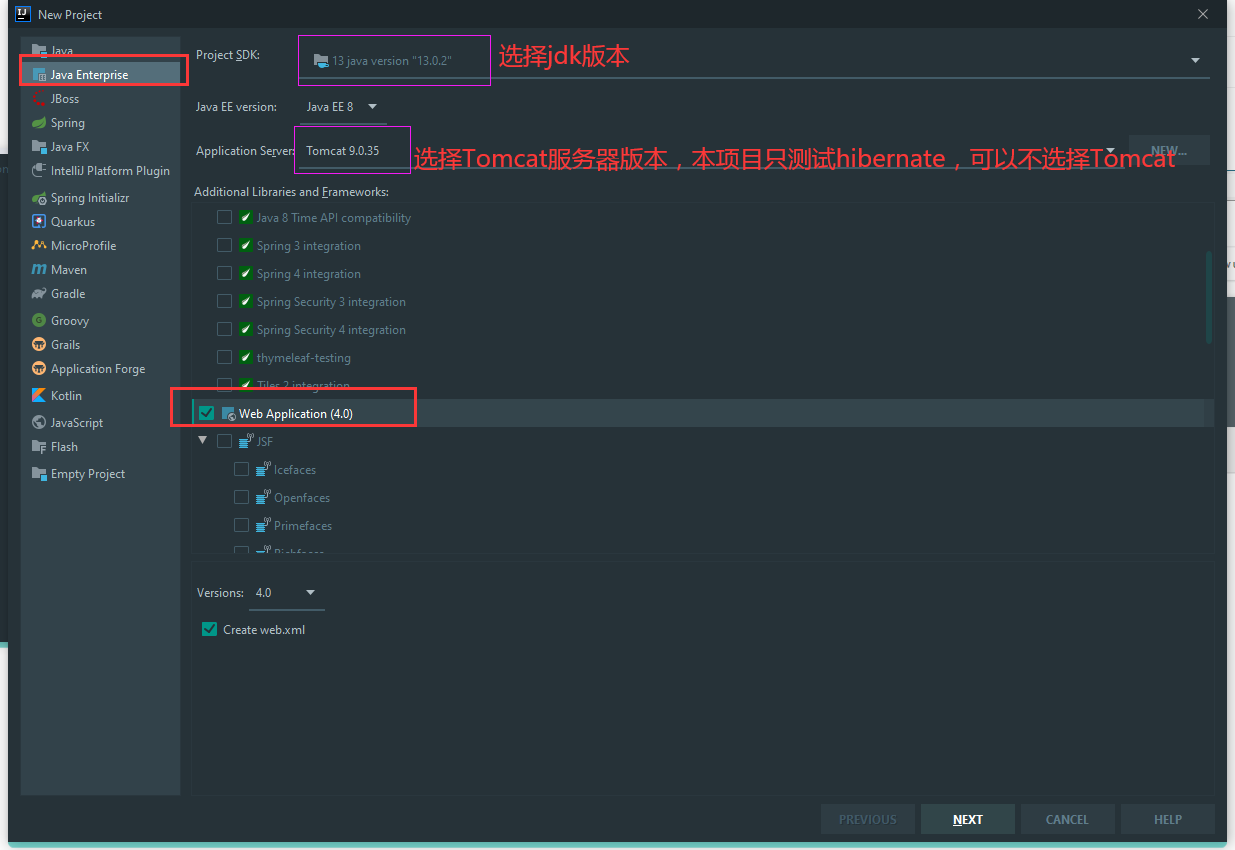Select the Gradle elephant icon

tap(39, 294)
